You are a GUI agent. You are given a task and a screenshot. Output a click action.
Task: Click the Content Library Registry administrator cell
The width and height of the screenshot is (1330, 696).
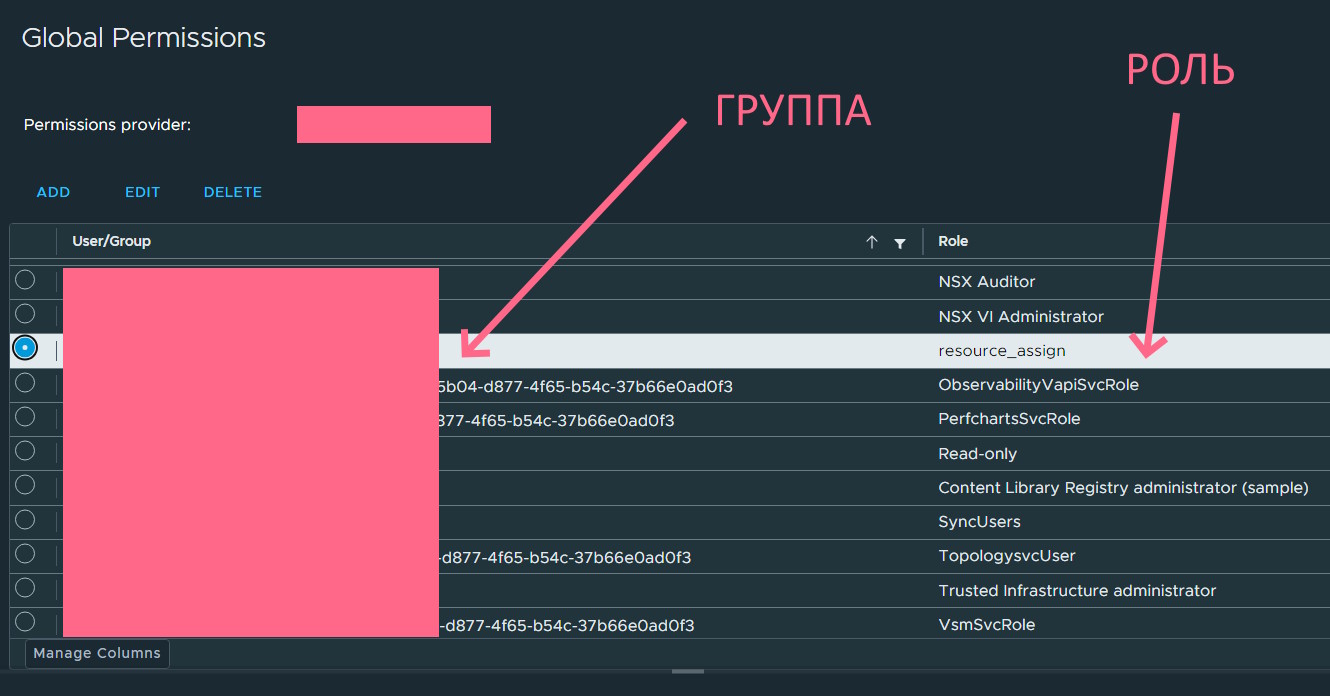coord(1123,488)
